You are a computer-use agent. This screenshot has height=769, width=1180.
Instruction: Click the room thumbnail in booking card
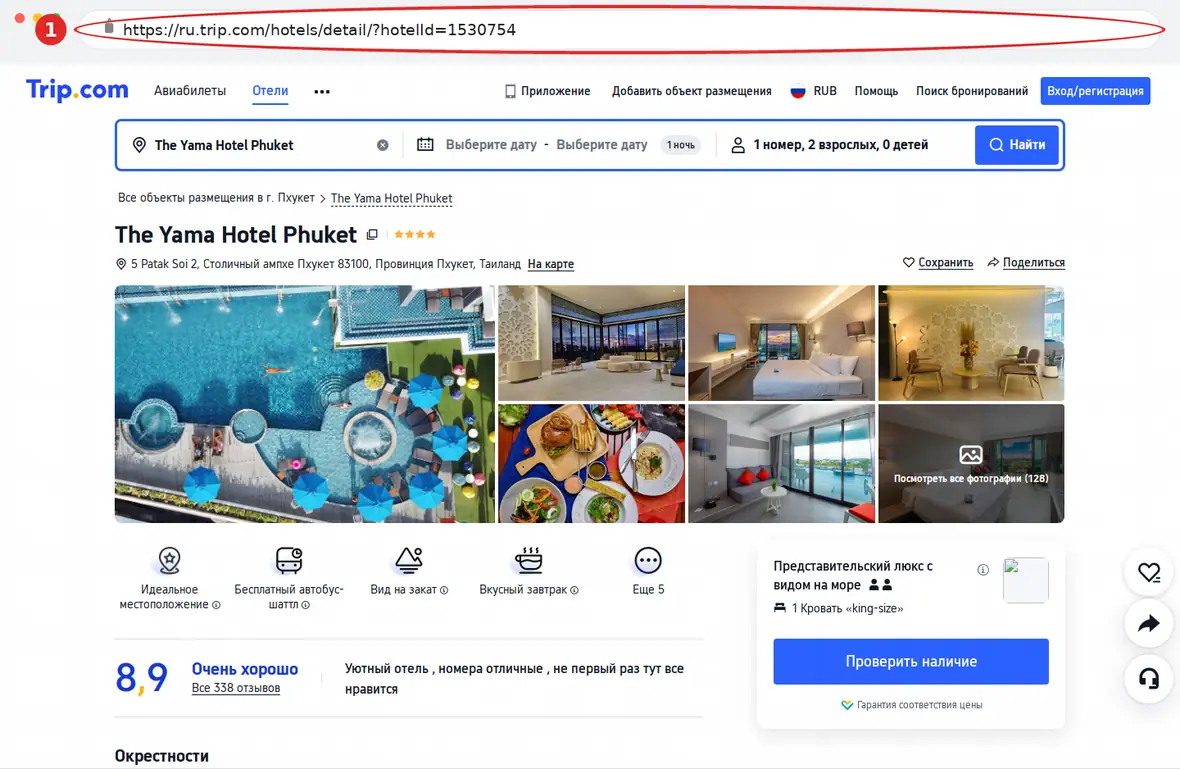[1026, 580]
